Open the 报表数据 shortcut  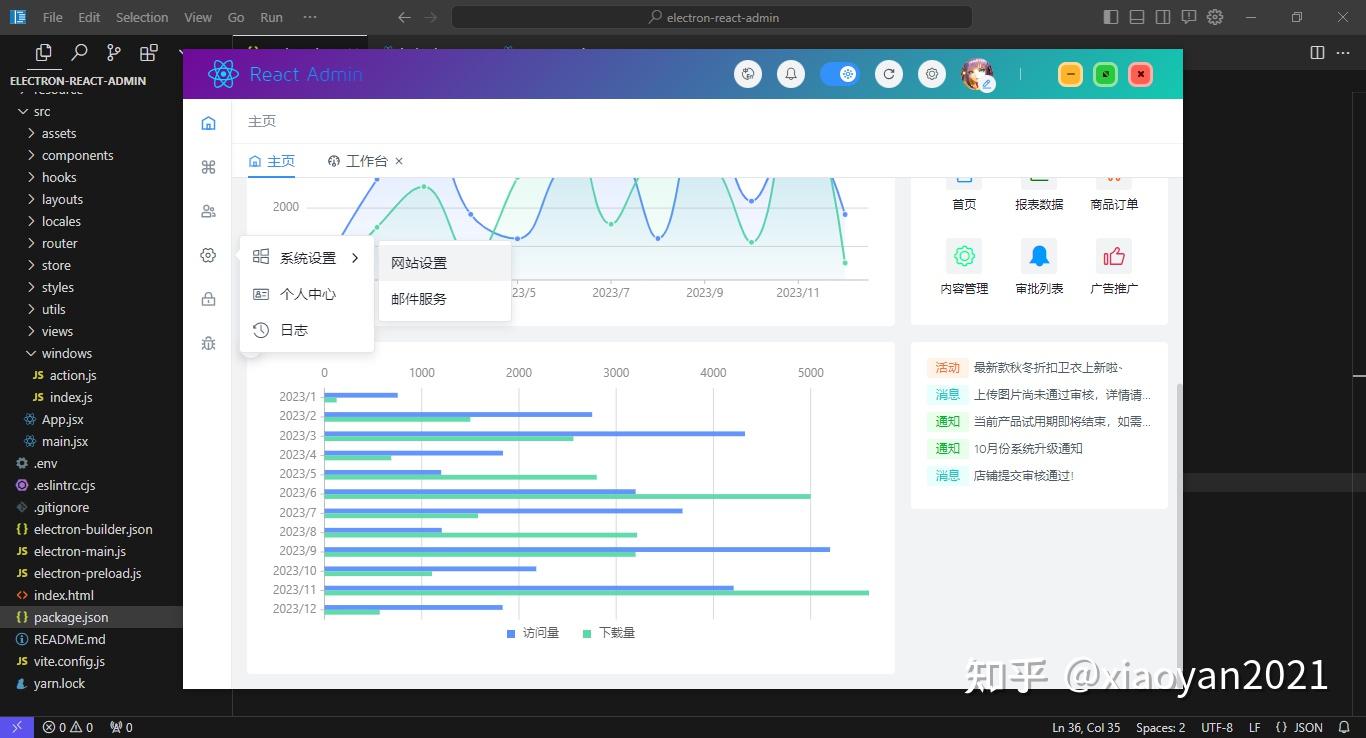point(1037,189)
